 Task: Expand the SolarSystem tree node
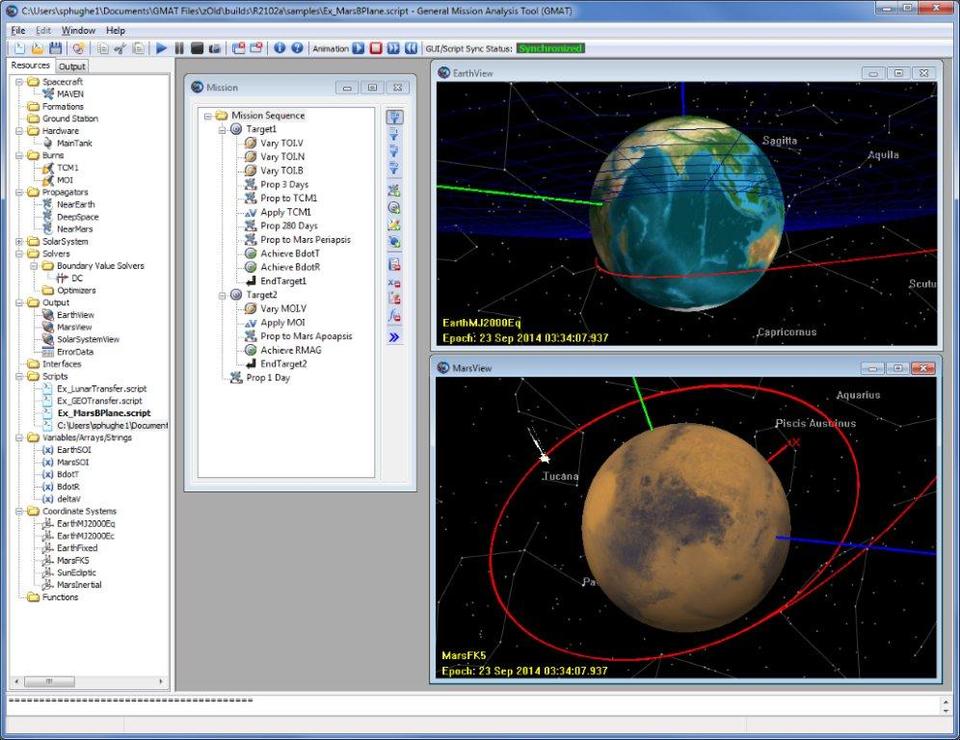[x=20, y=242]
